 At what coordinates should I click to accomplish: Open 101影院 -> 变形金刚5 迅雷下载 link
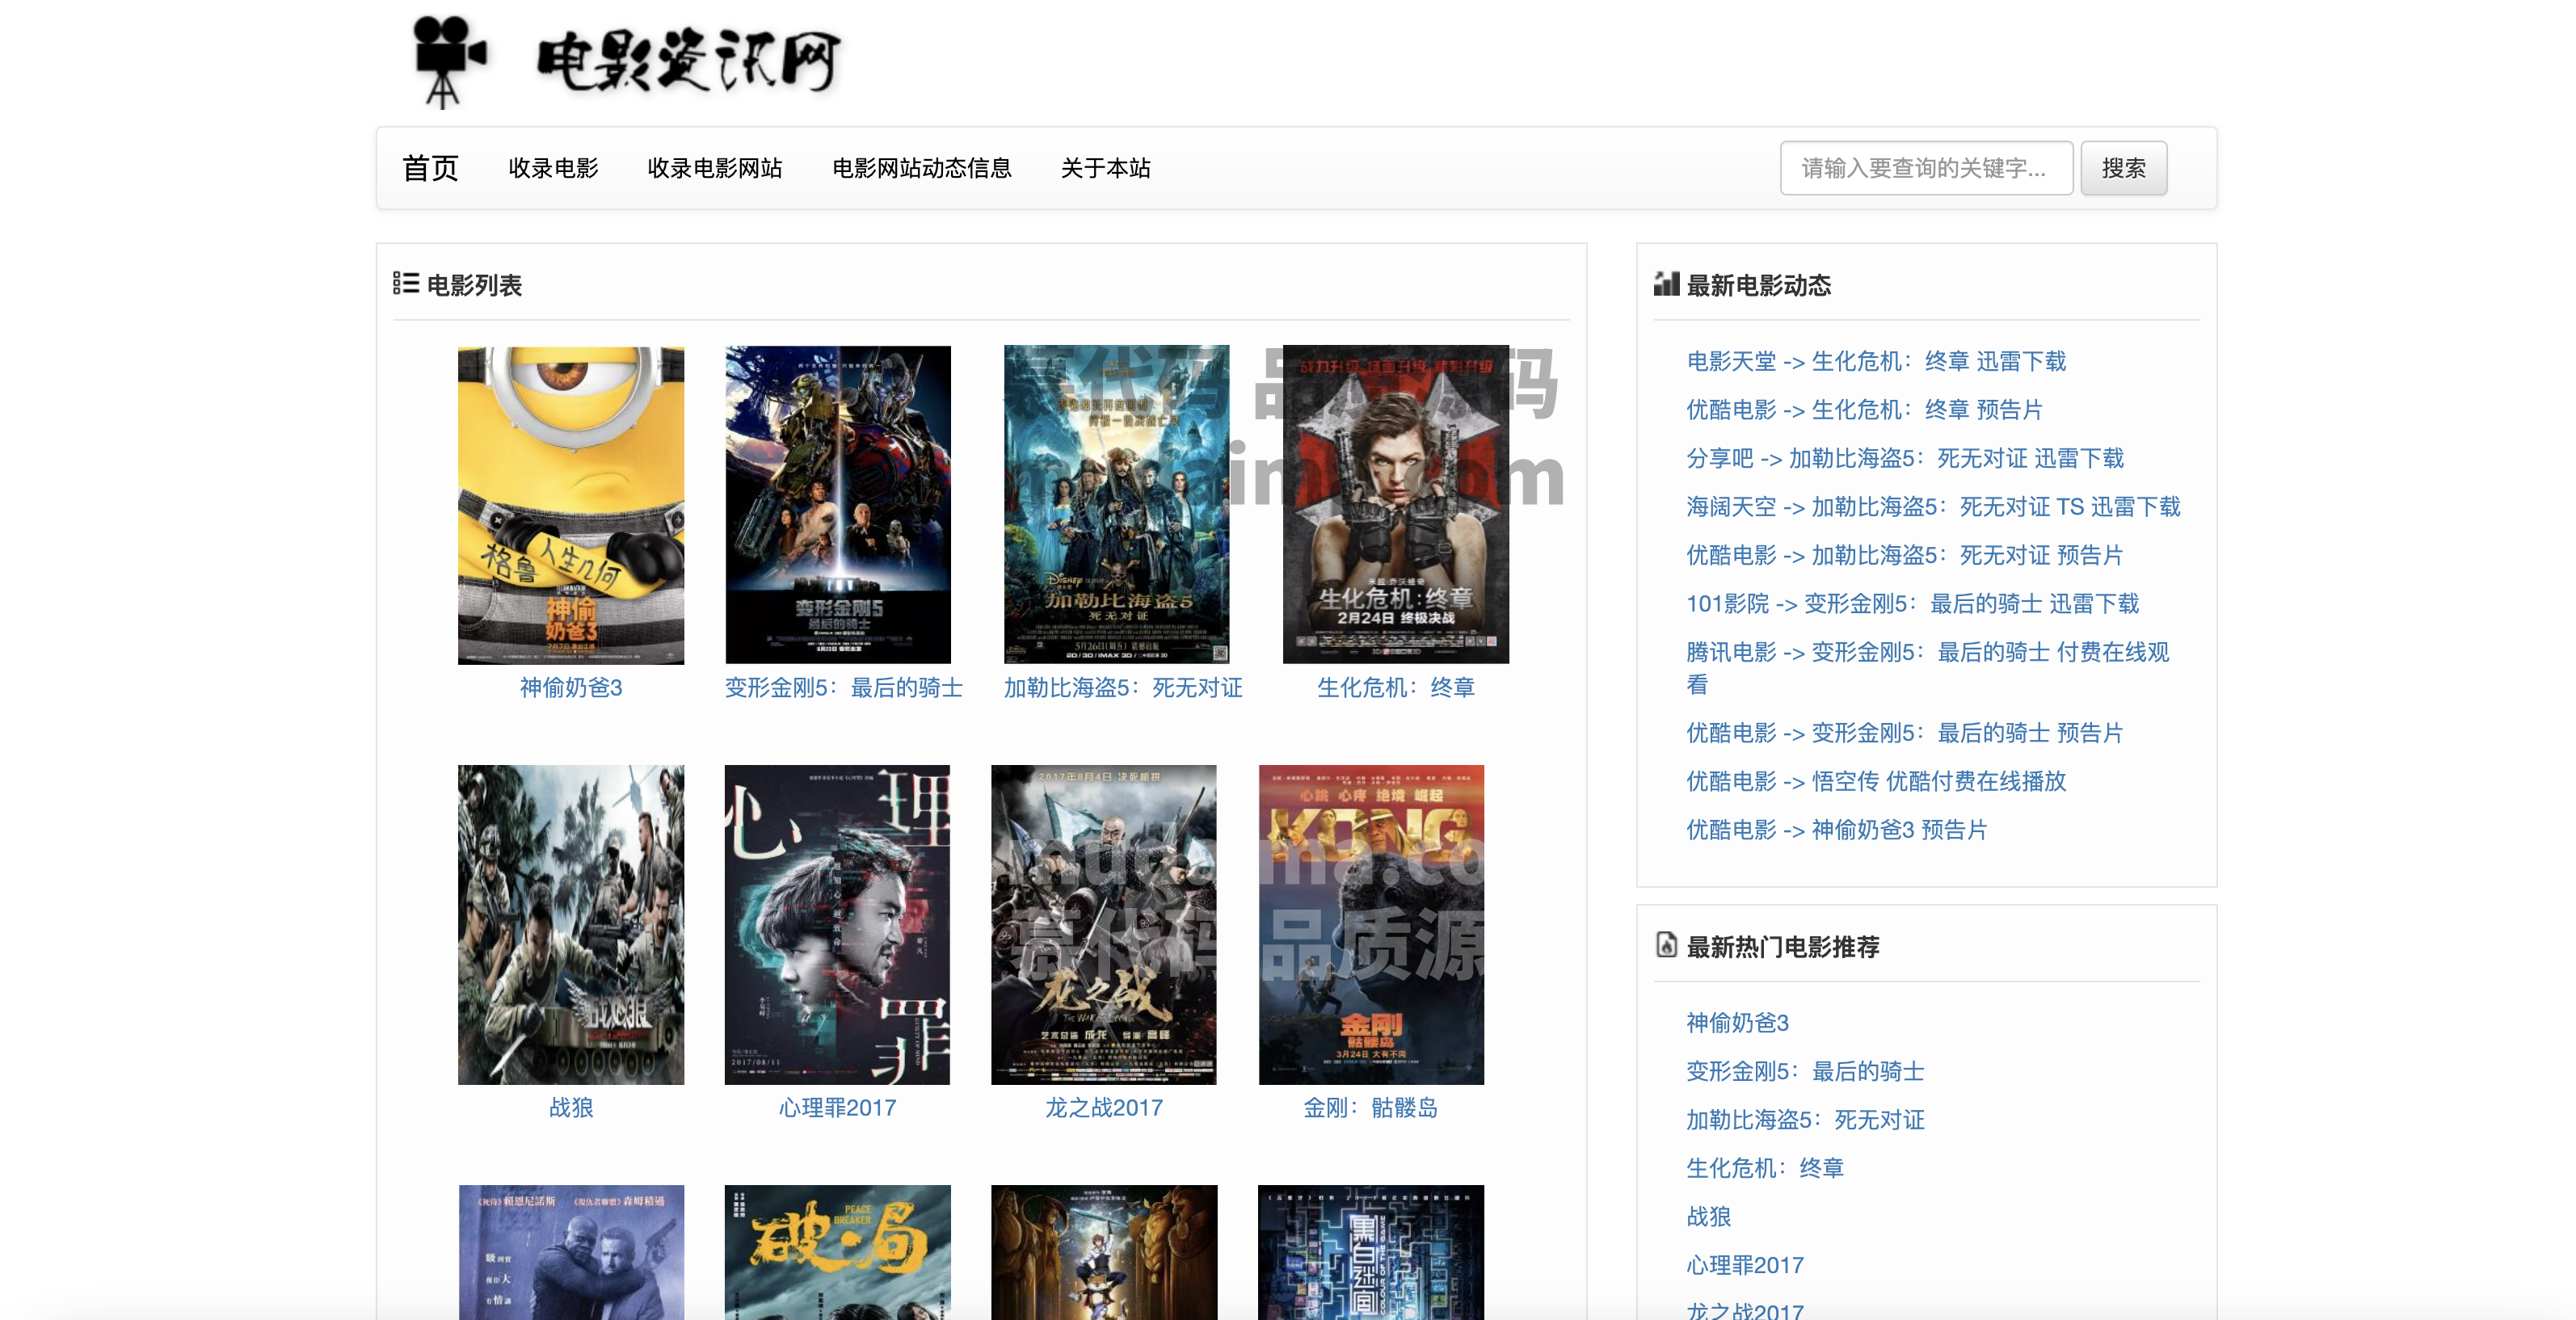point(1912,604)
